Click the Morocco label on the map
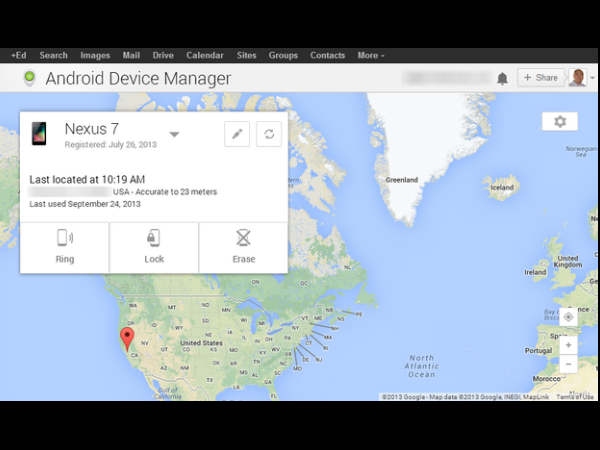 [x=546, y=379]
